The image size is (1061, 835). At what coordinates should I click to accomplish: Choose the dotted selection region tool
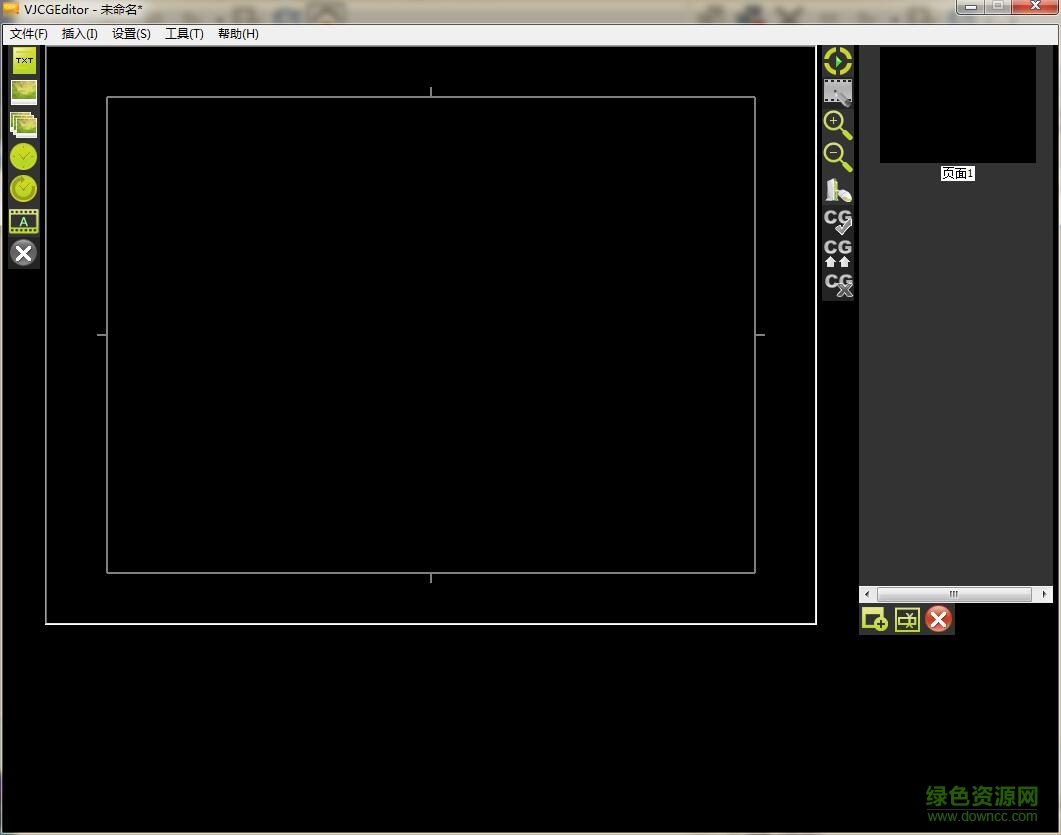(838, 93)
